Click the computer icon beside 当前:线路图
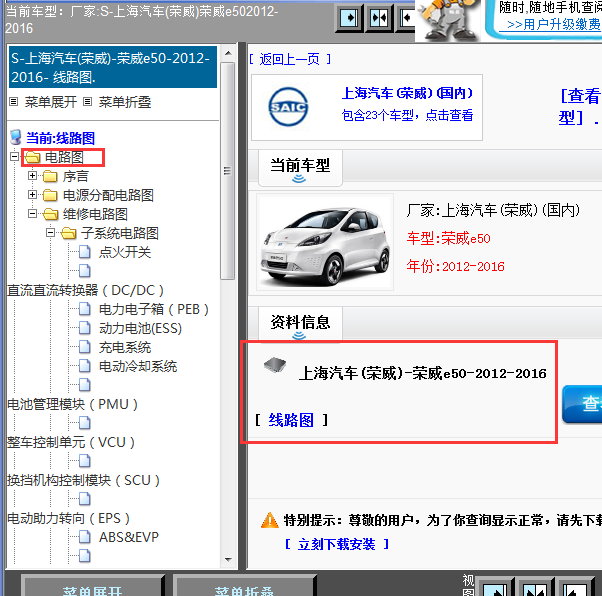This screenshot has width=602, height=596. click(x=16, y=137)
